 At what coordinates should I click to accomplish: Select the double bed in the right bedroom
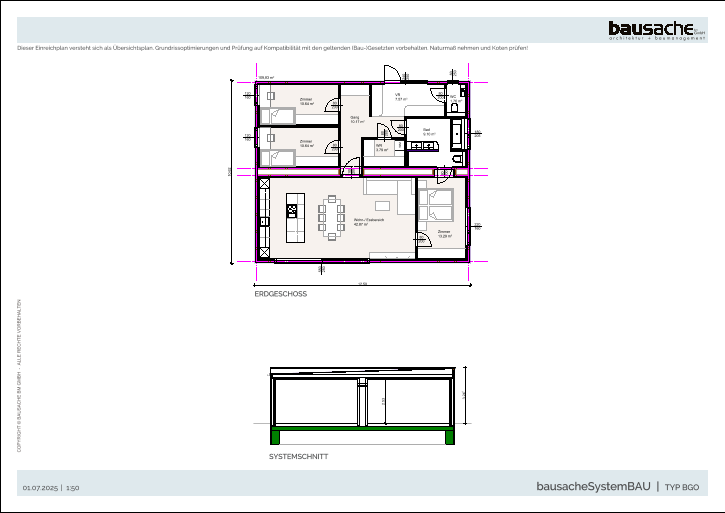coord(438,205)
